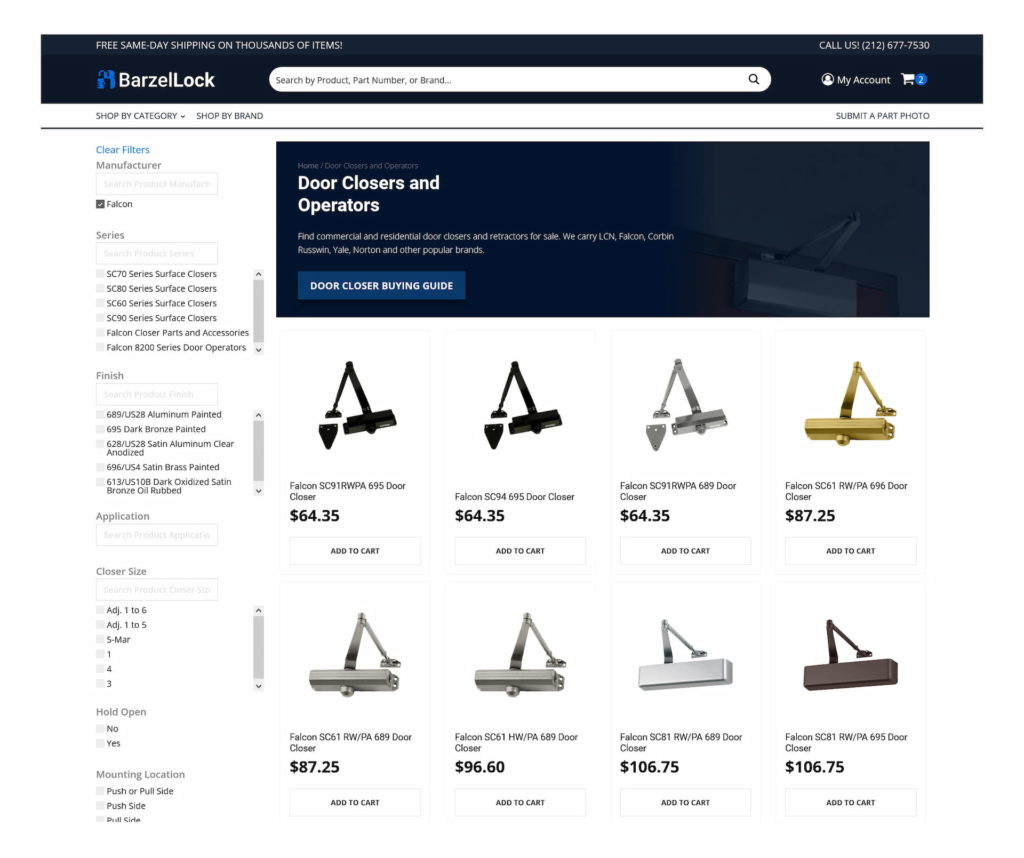Click the BarzelLock logo
This screenshot has width=1024, height=858.
tap(155, 80)
